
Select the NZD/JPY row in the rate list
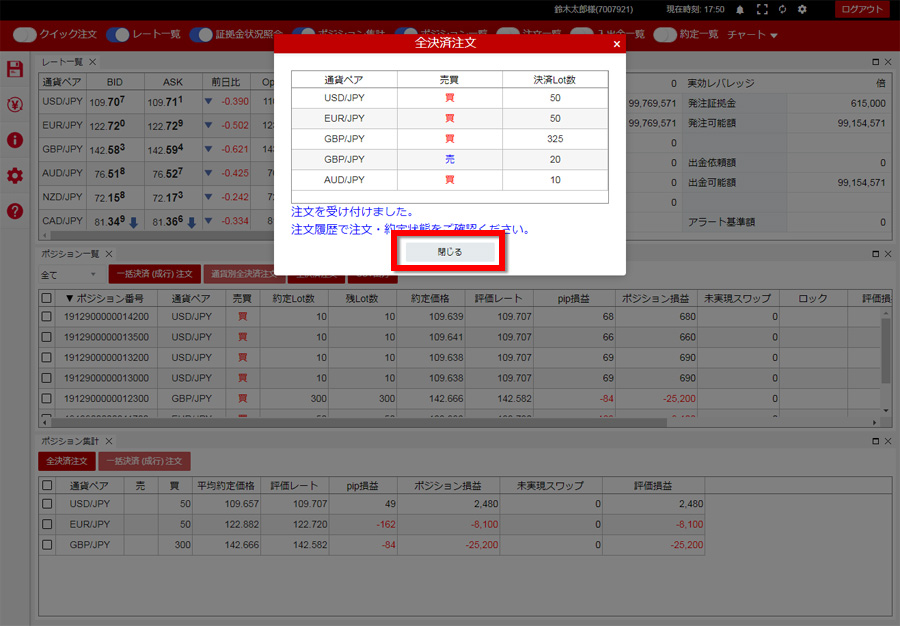[156, 197]
